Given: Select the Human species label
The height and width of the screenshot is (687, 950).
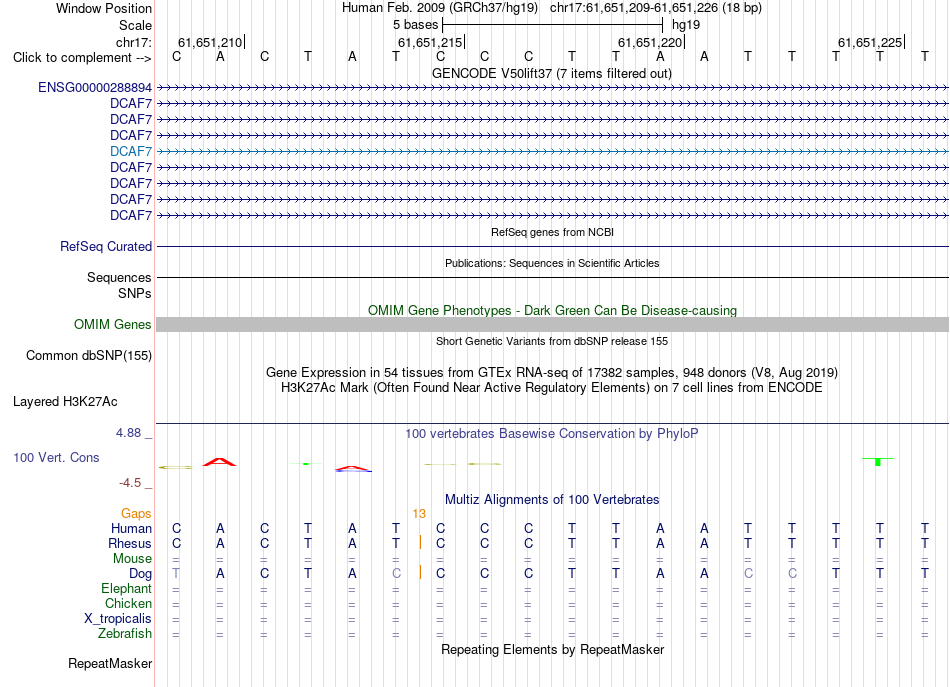Looking at the screenshot, I should (131, 528).
